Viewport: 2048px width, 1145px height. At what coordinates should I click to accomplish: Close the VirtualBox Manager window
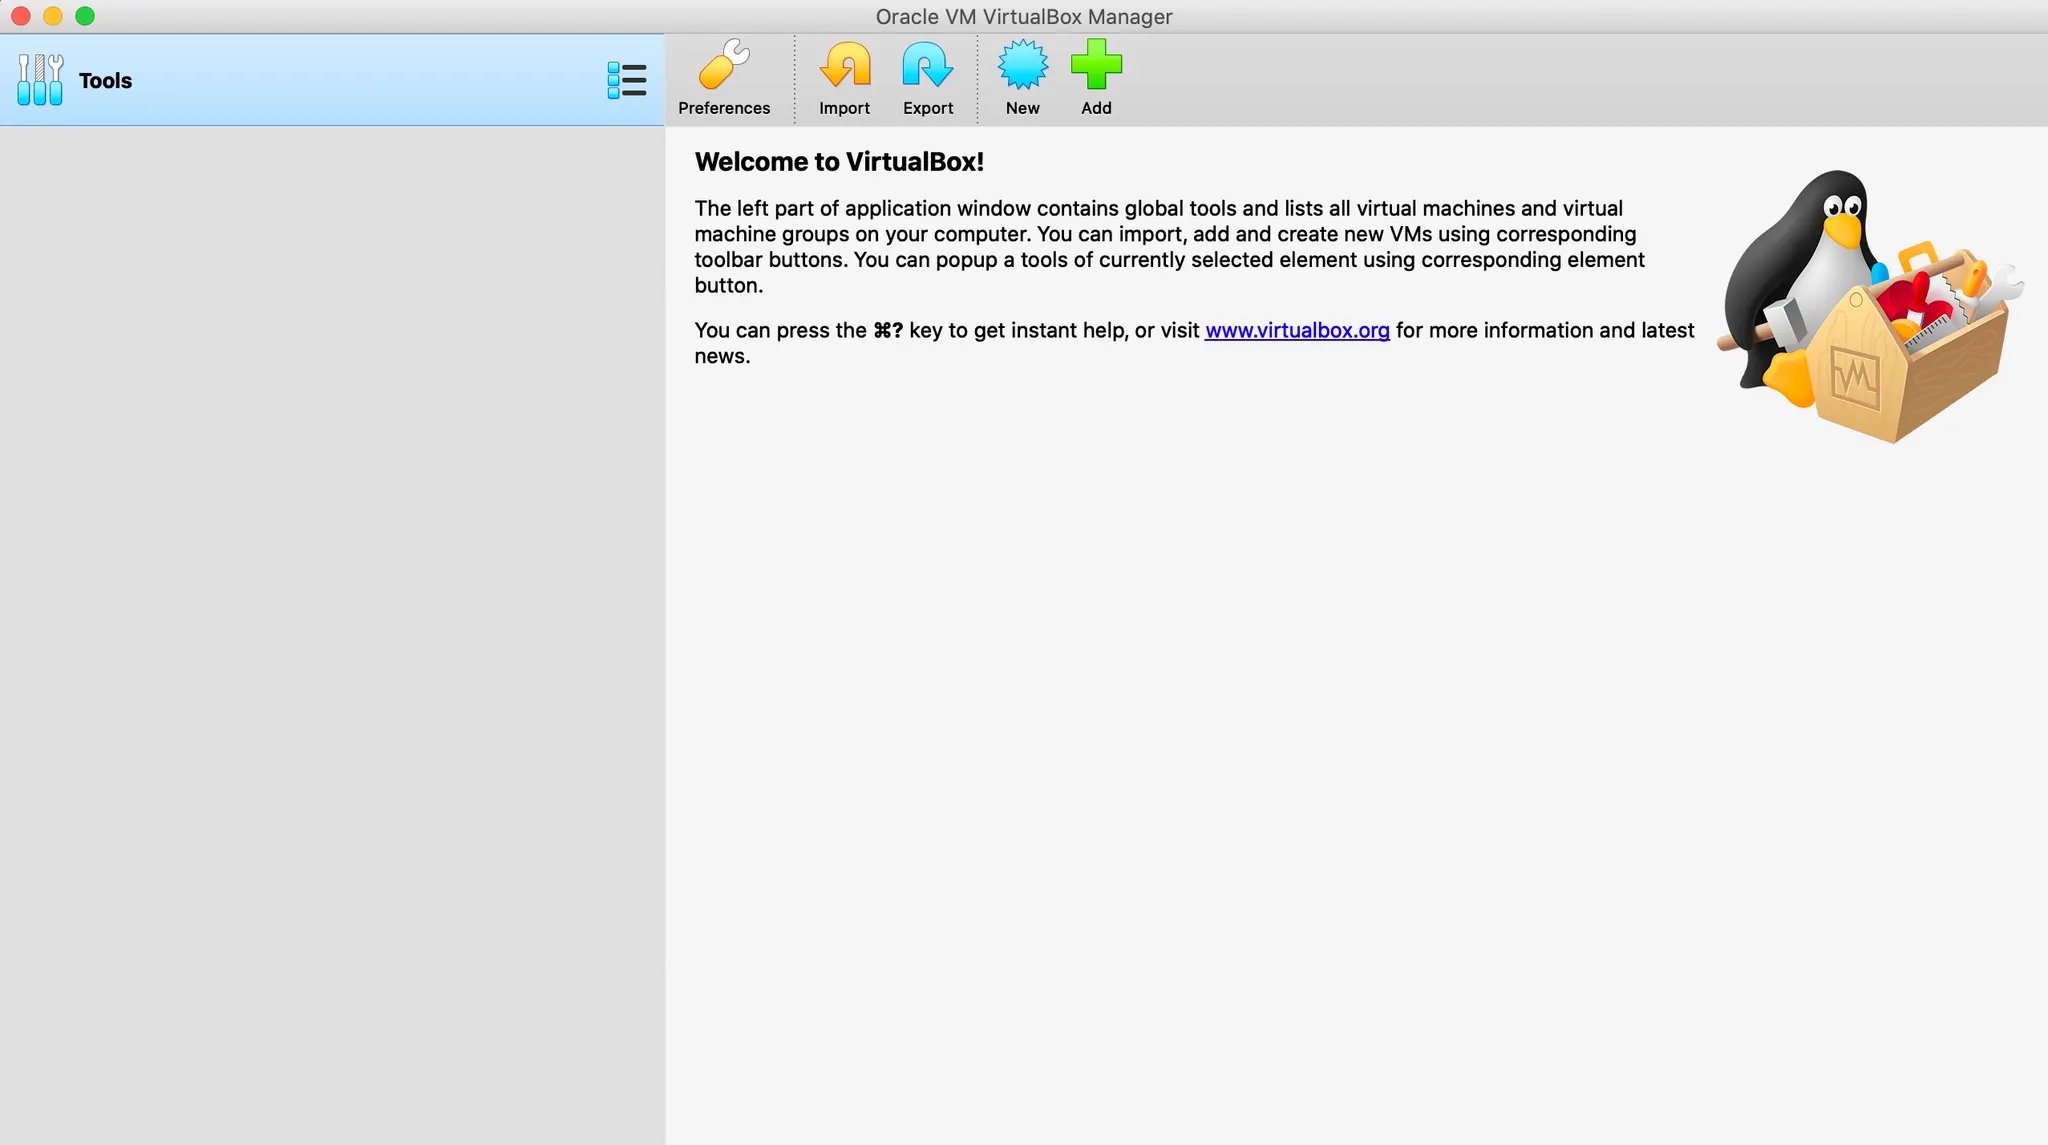[20, 16]
